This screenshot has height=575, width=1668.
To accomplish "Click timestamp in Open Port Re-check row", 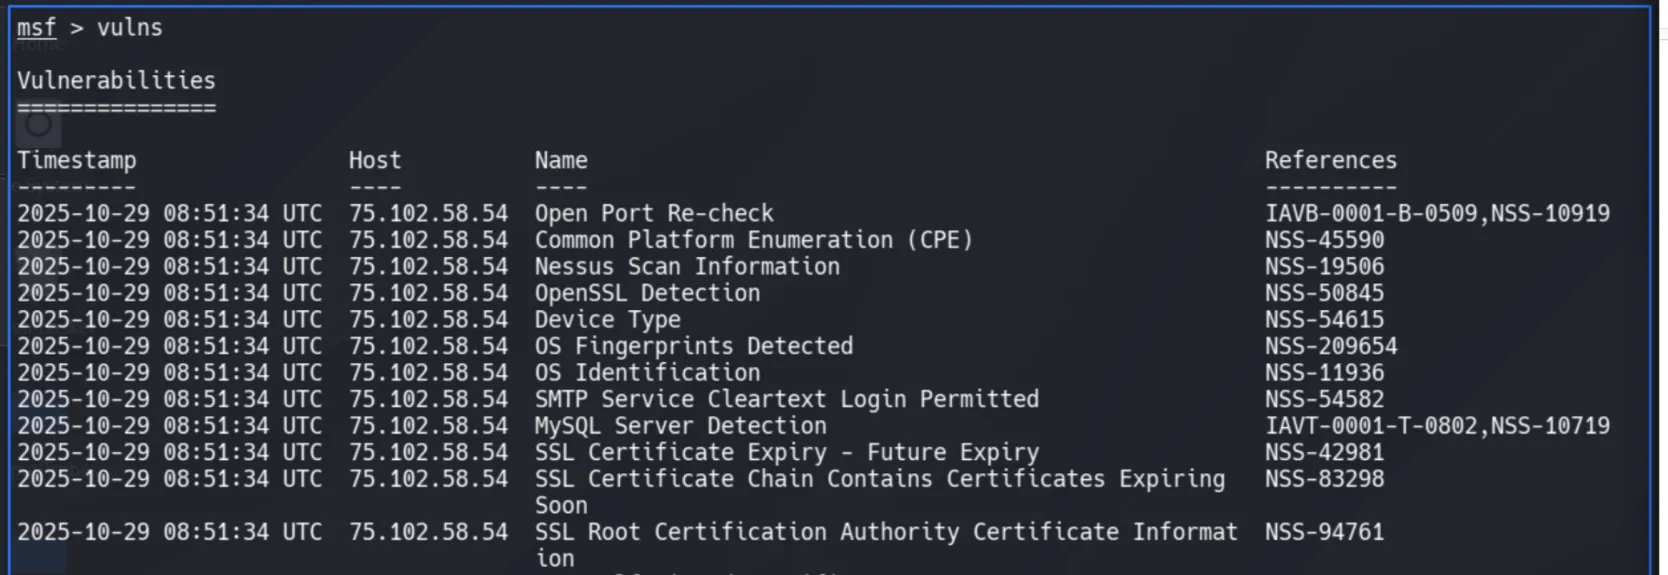I will (169, 213).
